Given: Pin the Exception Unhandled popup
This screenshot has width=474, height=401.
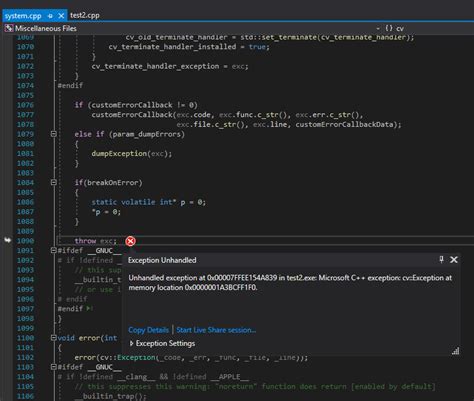Looking at the screenshot, I should point(441,259).
